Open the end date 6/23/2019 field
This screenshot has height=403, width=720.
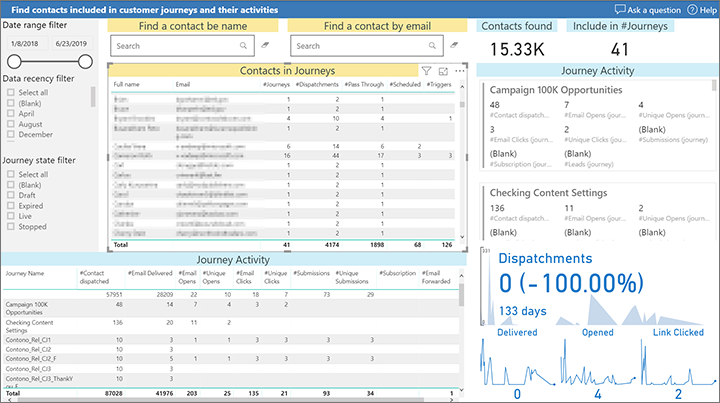[71, 44]
